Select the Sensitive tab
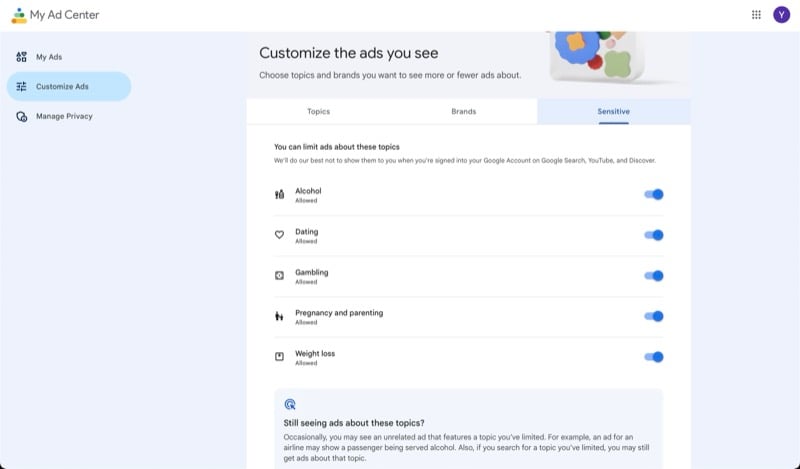 click(x=613, y=111)
